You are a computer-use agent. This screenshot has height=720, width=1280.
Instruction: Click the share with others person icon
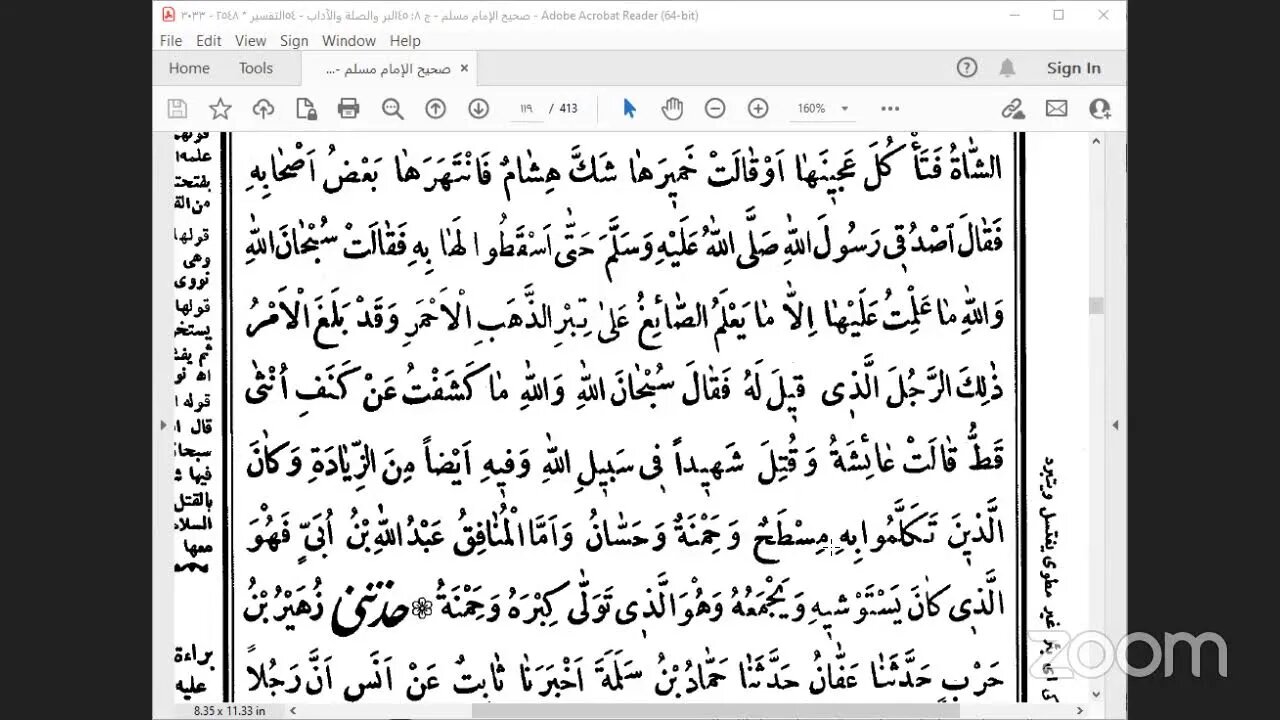(1100, 109)
